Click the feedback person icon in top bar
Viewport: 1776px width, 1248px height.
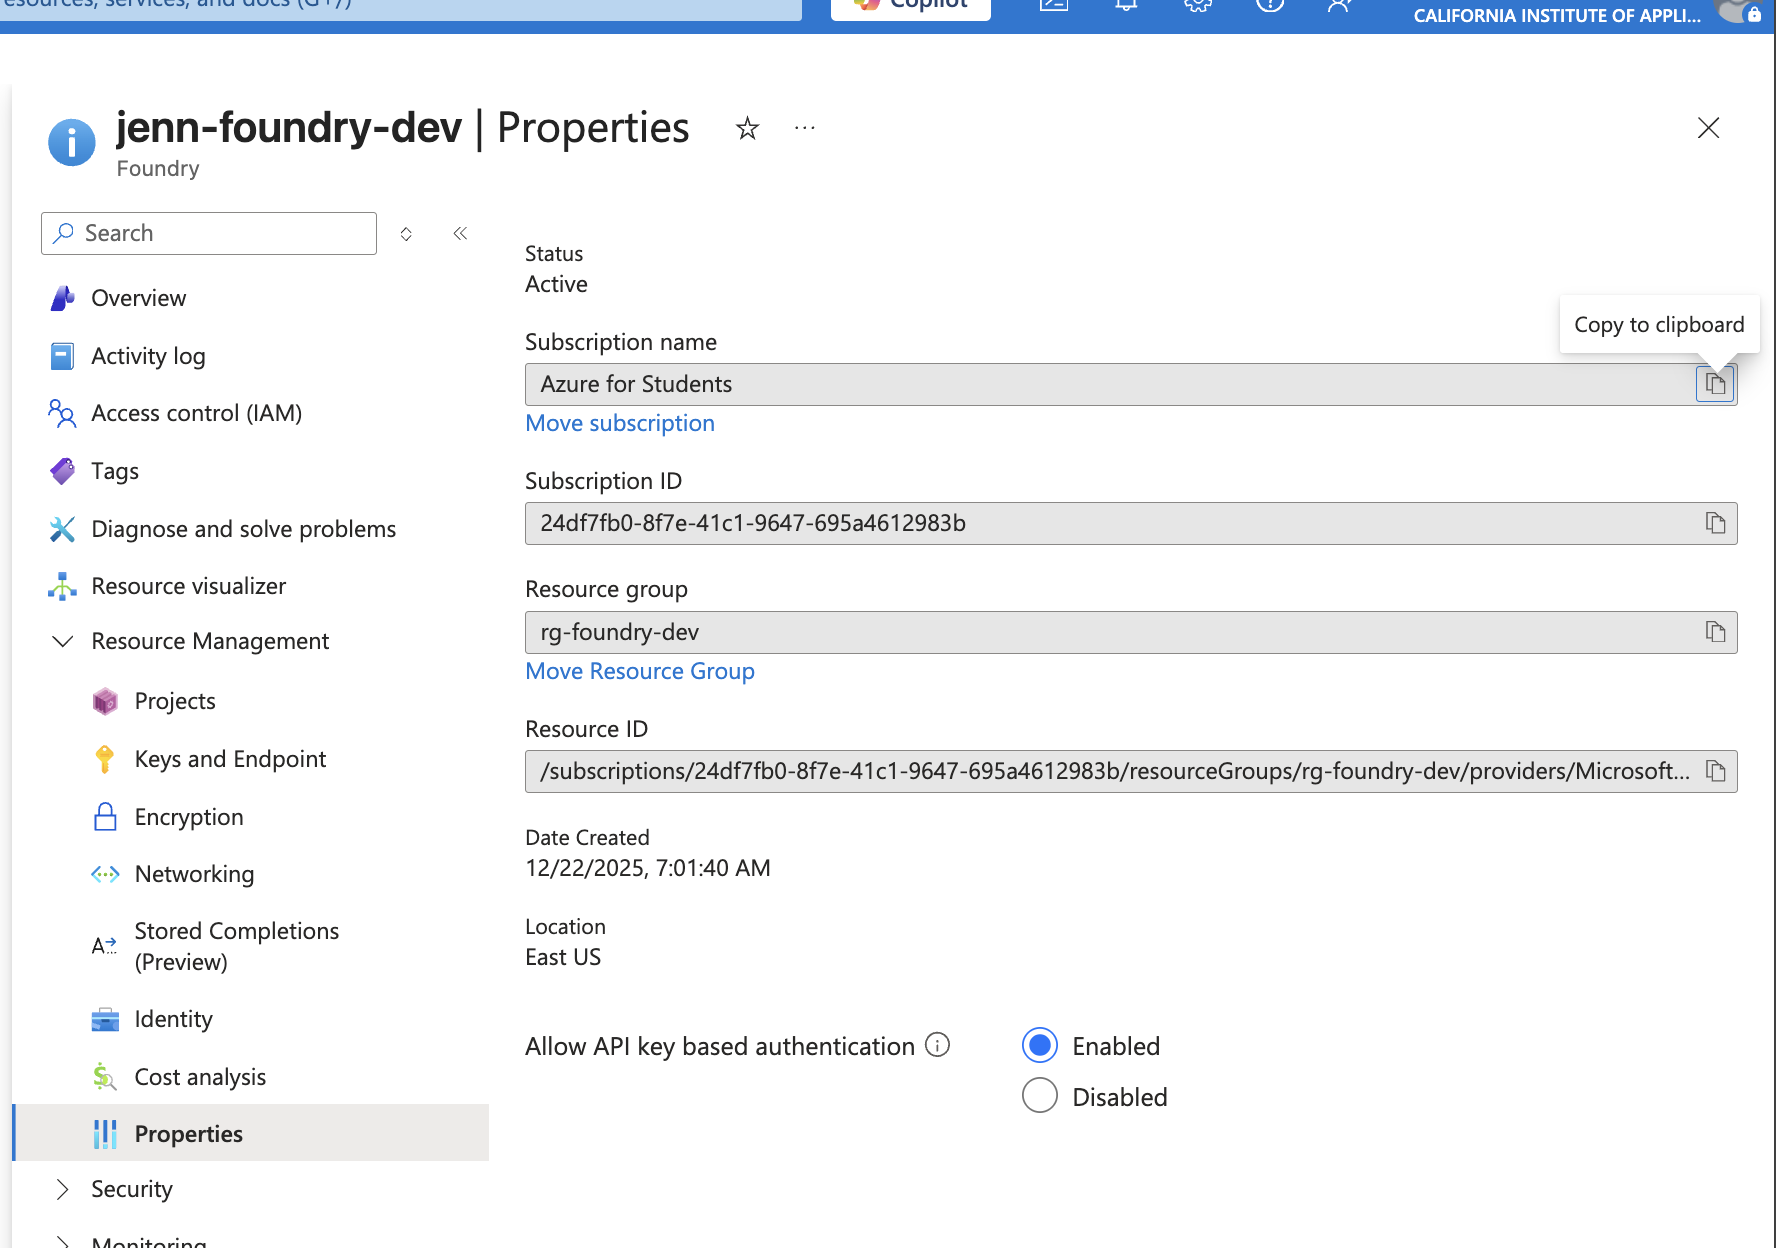(x=1340, y=5)
